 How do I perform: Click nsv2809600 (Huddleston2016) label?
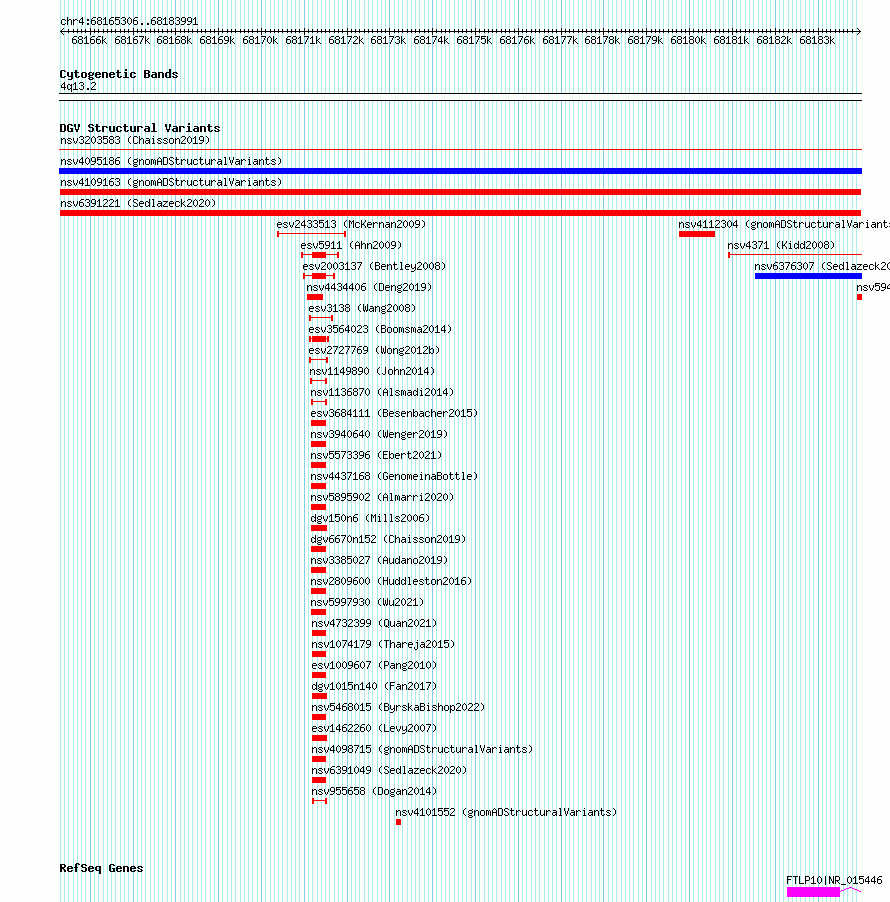click(x=391, y=581)
